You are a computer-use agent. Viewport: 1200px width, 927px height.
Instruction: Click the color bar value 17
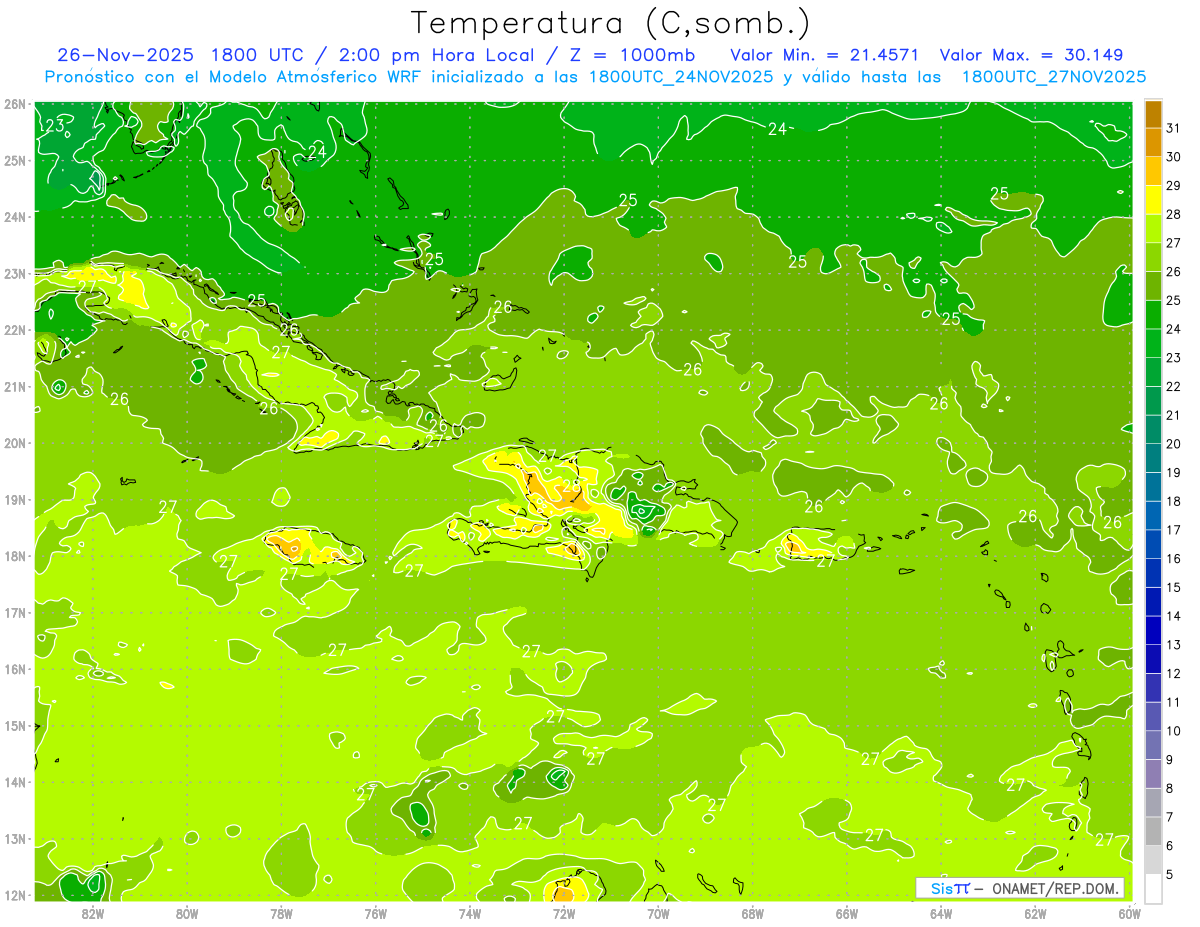coord(1174,530)
